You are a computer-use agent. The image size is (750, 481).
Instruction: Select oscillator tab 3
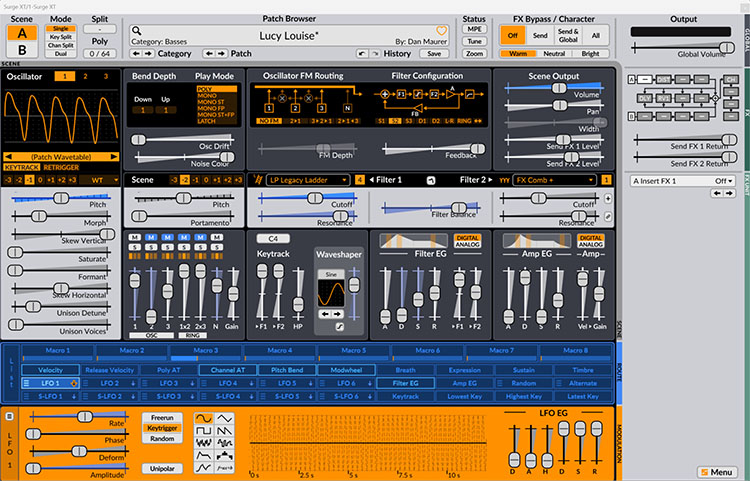point(106,76)
